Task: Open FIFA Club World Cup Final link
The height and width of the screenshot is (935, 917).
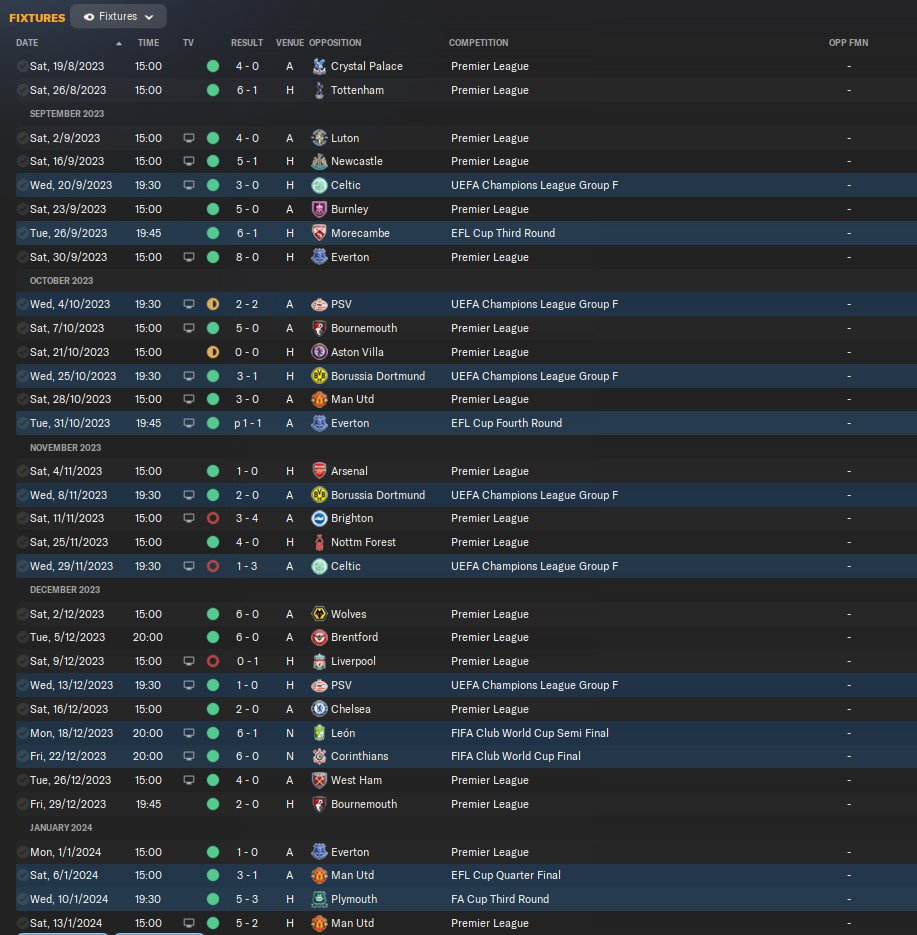Action: (x=516, y=756)
